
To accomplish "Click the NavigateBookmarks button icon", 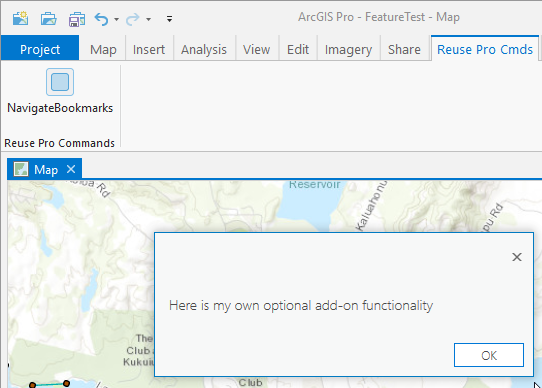I will 60,82.
